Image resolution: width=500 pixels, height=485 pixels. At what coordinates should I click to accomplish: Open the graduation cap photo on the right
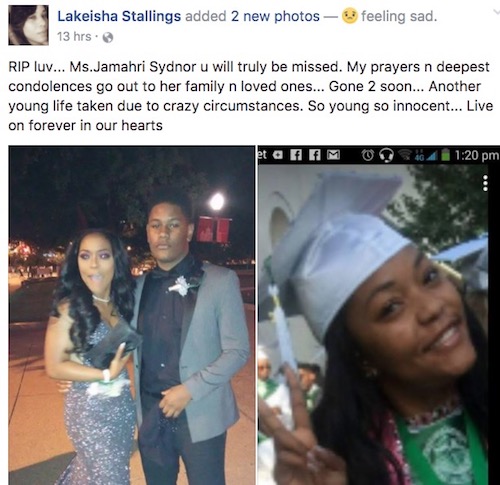(379, 315)
